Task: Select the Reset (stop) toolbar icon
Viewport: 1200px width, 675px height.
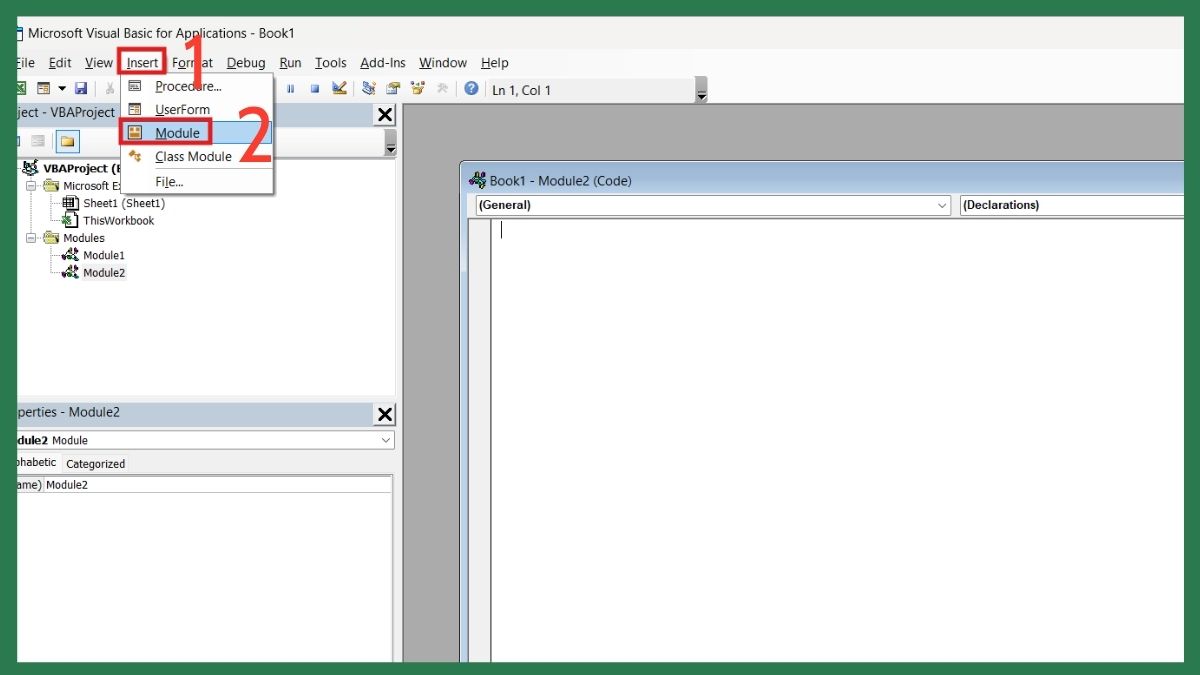Action: pos(314,88)
